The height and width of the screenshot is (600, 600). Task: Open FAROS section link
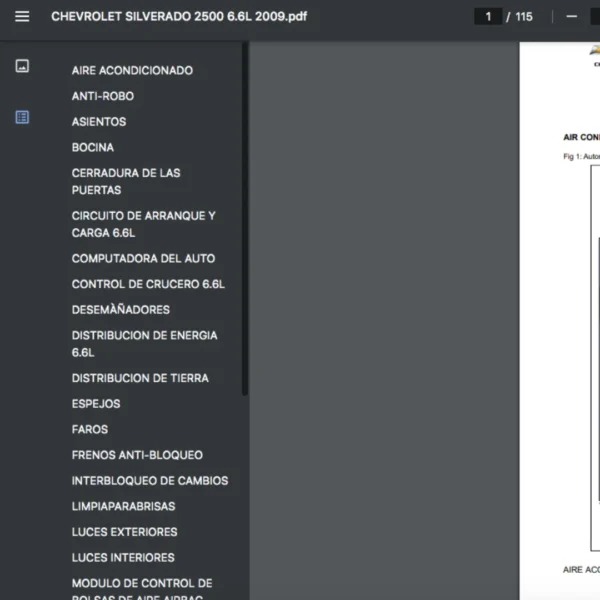point(90,430)
